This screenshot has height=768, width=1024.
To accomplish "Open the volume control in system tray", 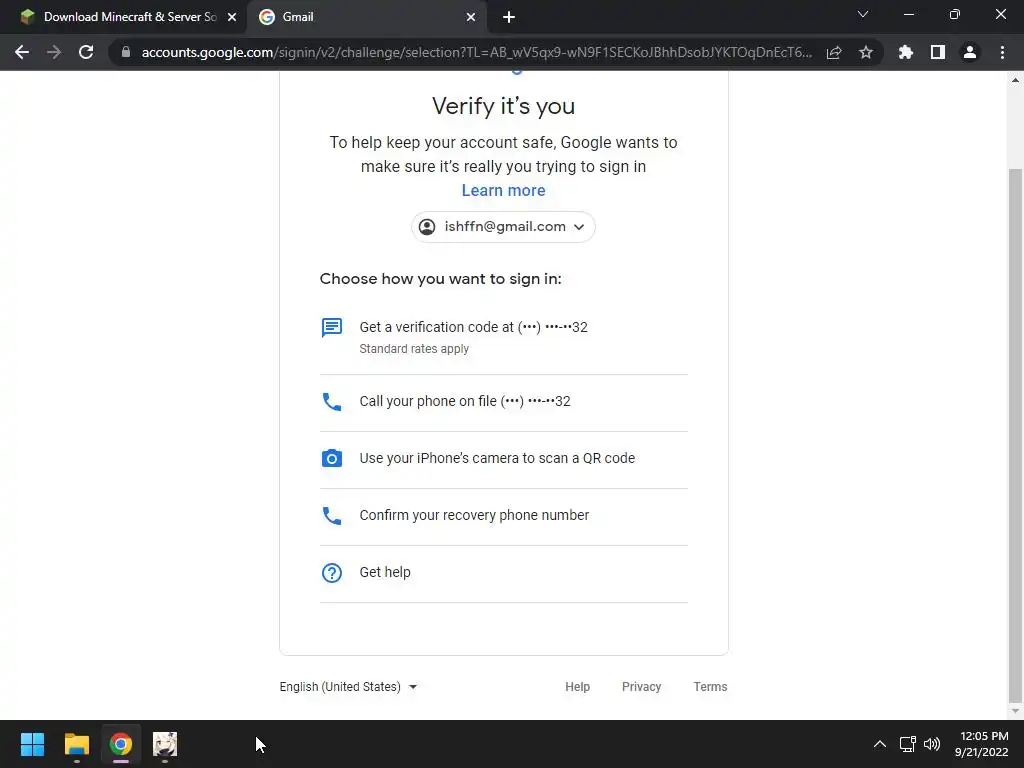I will [x=932, y=744].
